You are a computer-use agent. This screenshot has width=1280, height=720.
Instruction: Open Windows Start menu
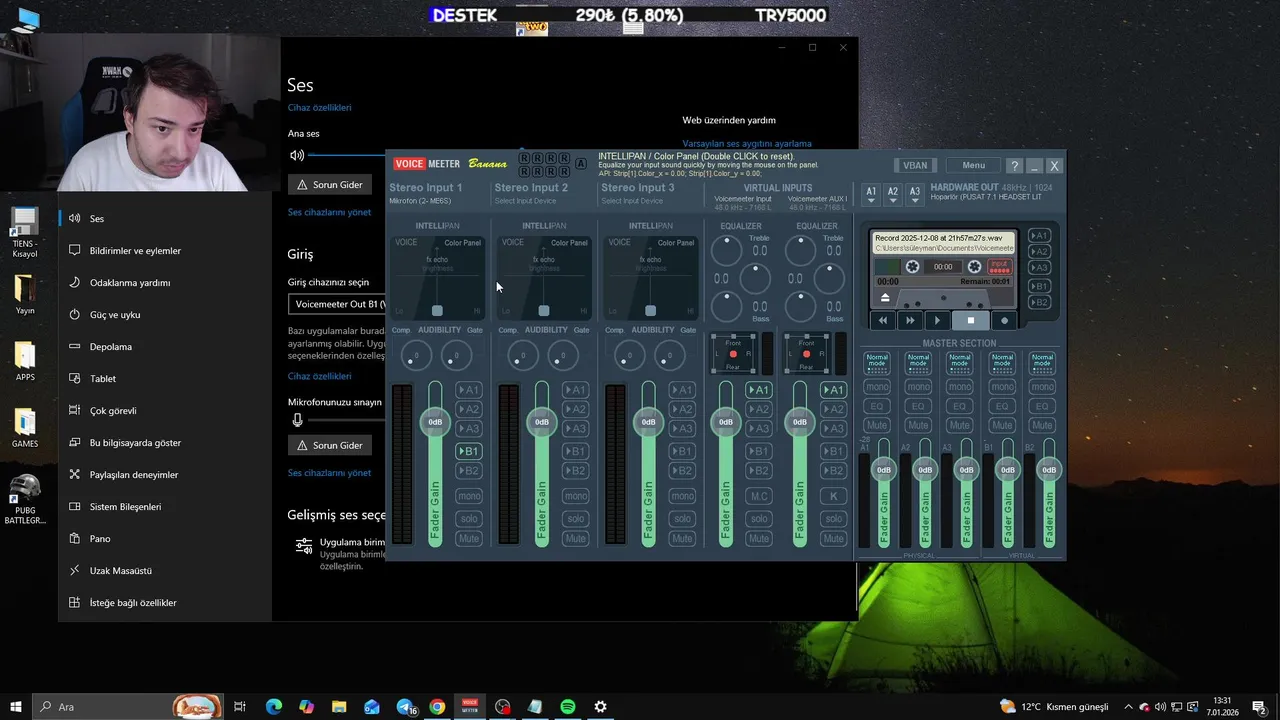(x=16, y=707)
